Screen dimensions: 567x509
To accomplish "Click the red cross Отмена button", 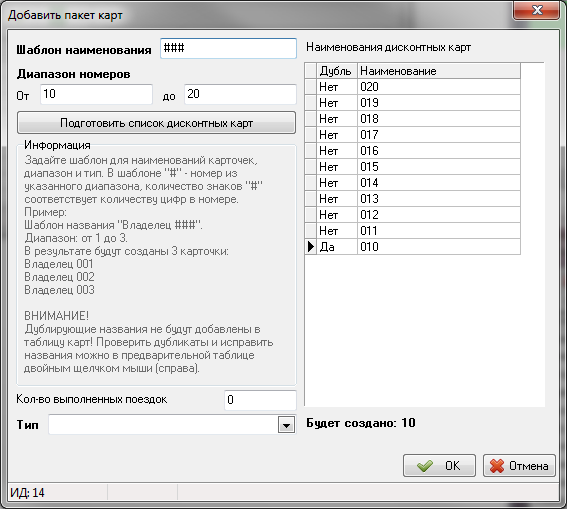I will click(519, 466).
